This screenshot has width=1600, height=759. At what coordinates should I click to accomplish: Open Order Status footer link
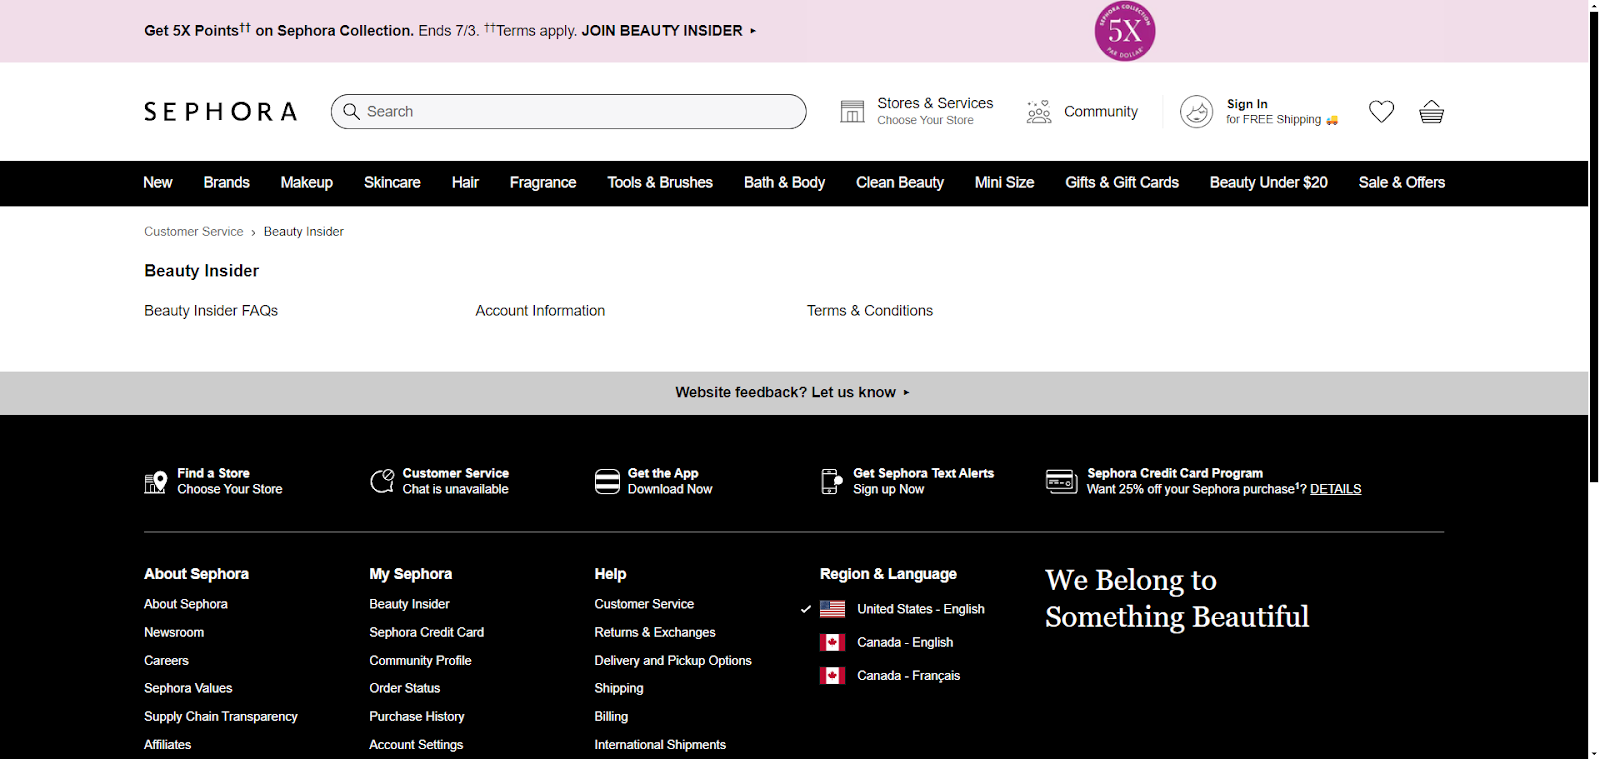[405, 688]
